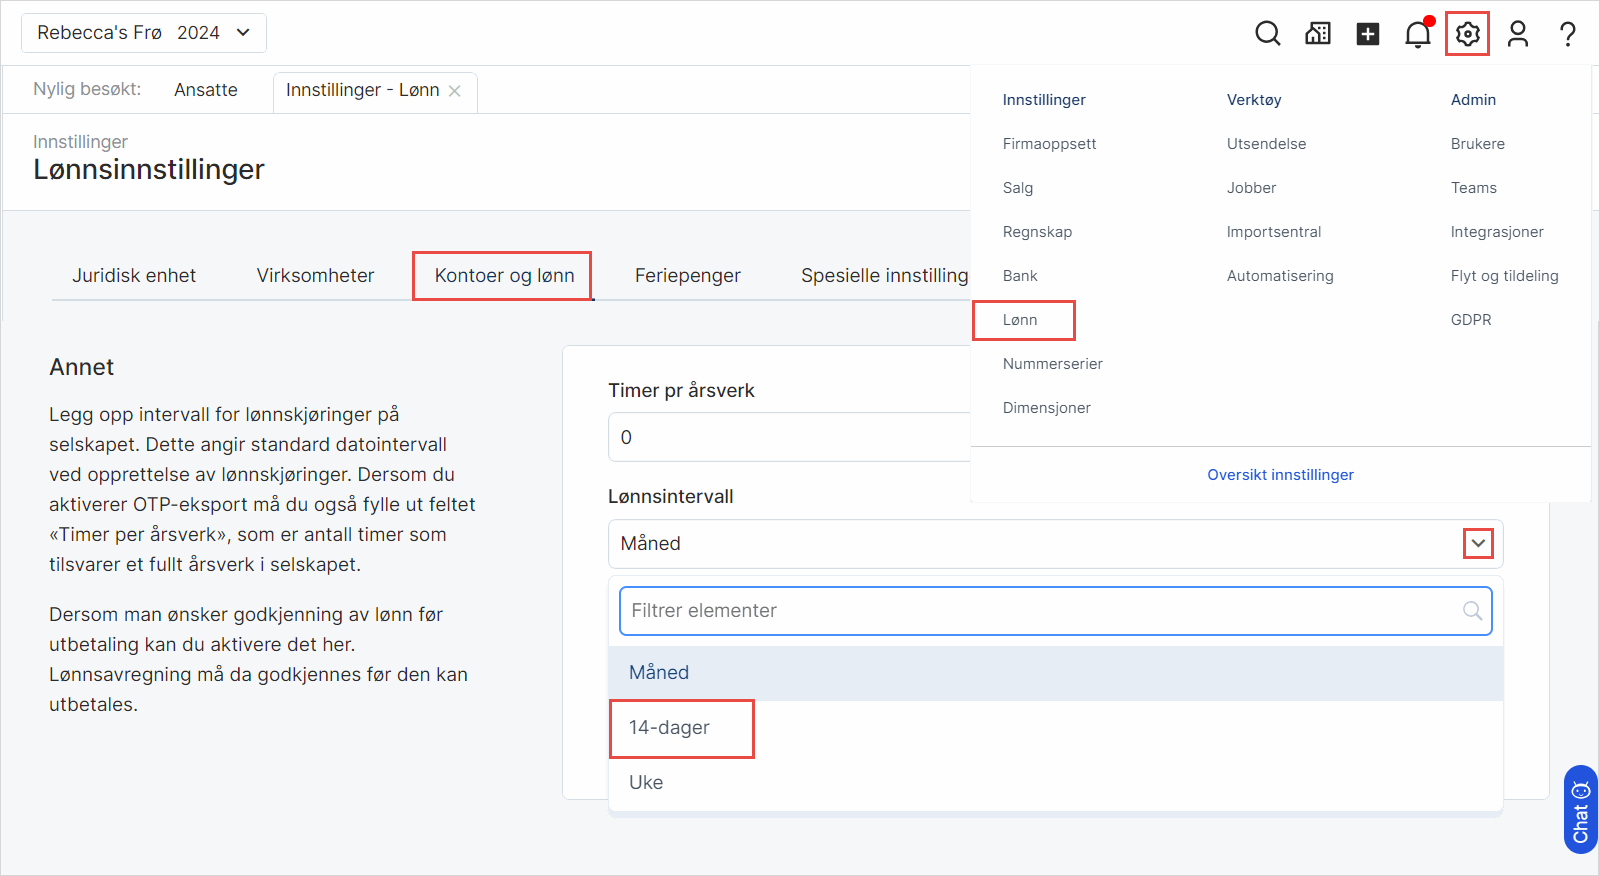The height and width of the screenshot is (876, 1599).
Task: Open the user profile icon
Action: [x=1517, y=34]
